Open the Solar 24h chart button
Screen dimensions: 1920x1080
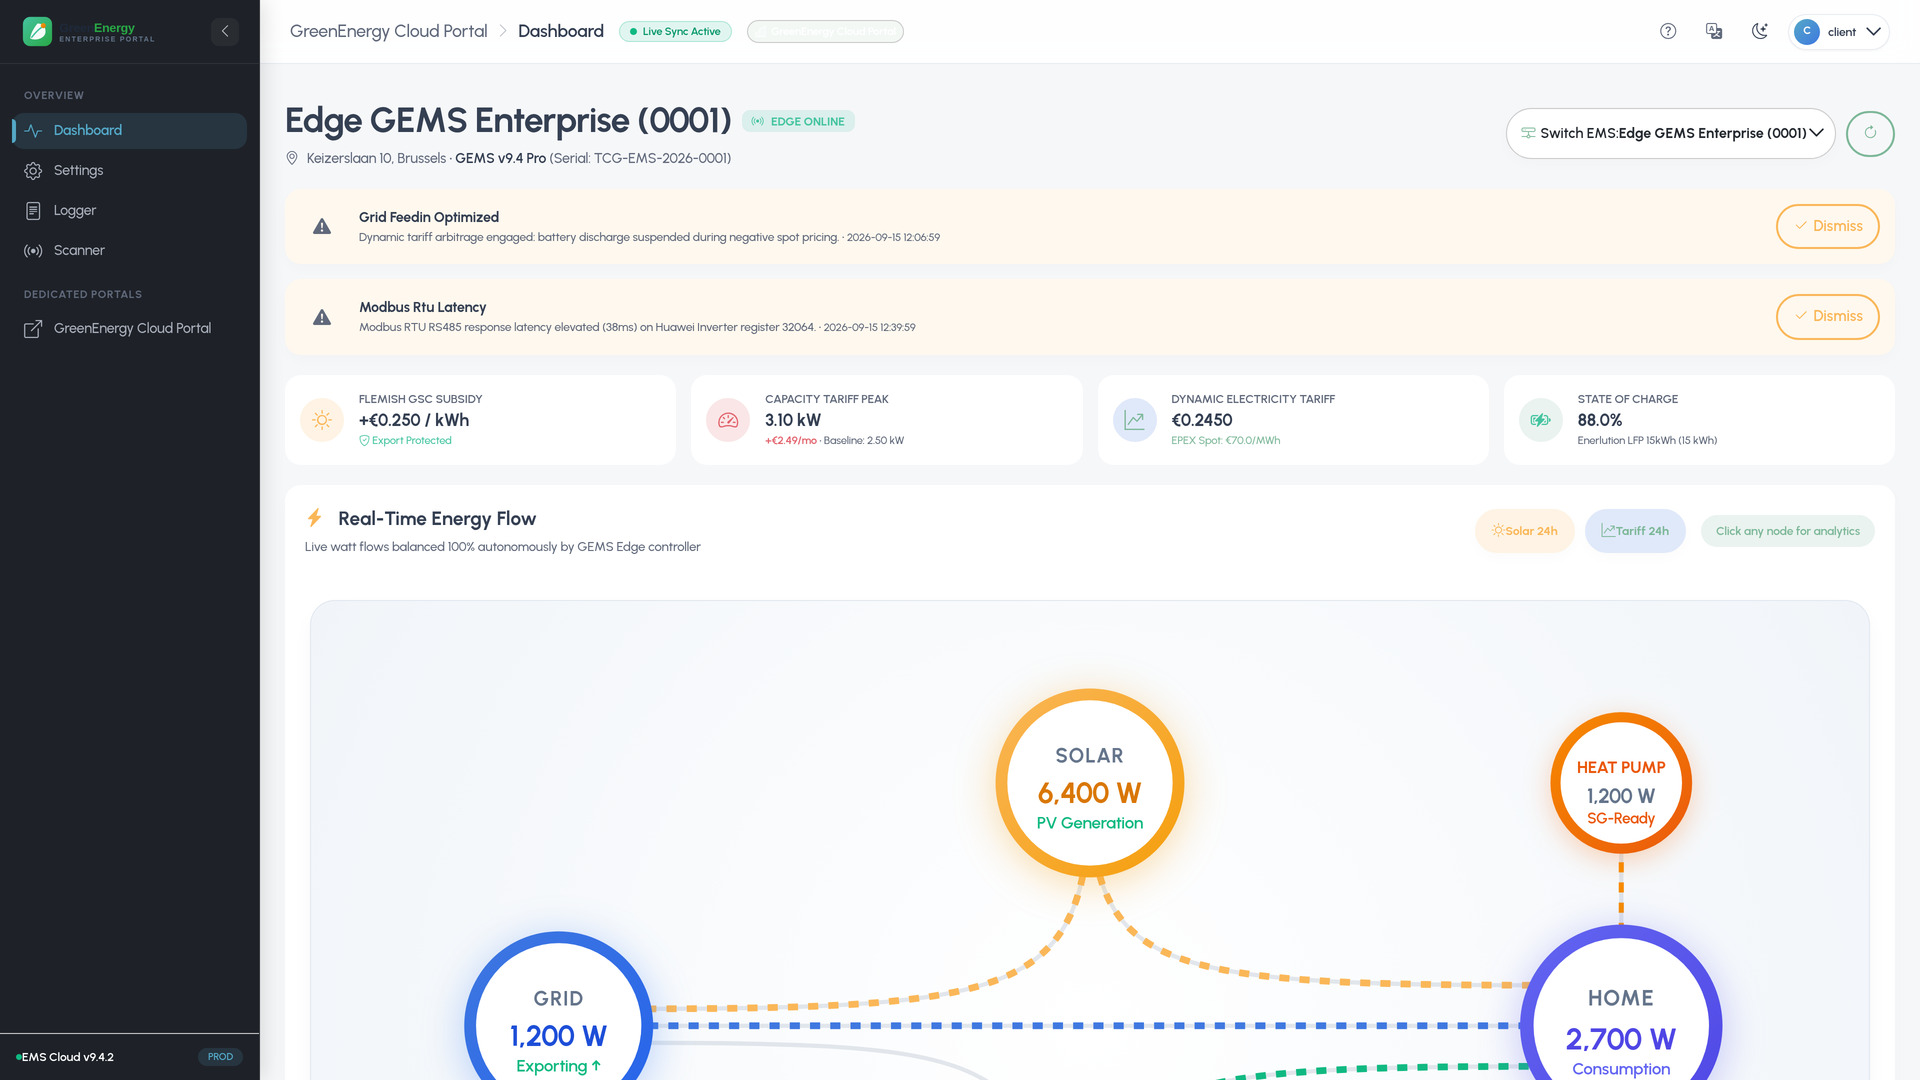(x=1525, y=531)
